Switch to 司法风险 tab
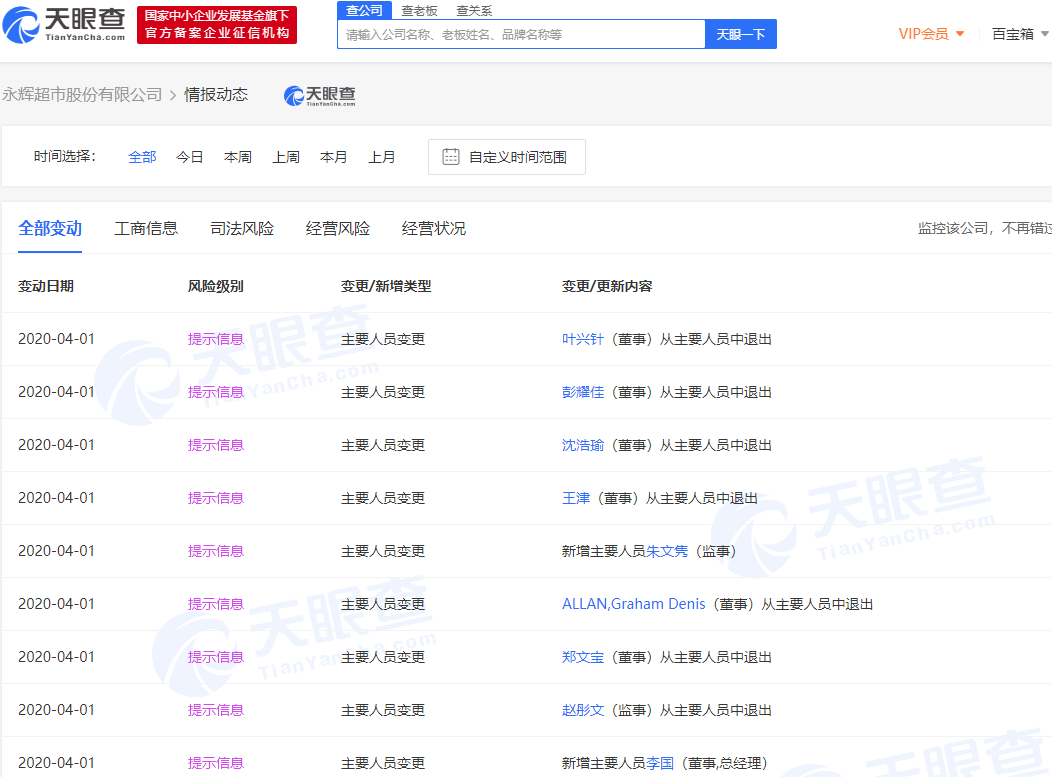Image resolution: width=1052 pixels, height=777 pixels. coord(242,228)
